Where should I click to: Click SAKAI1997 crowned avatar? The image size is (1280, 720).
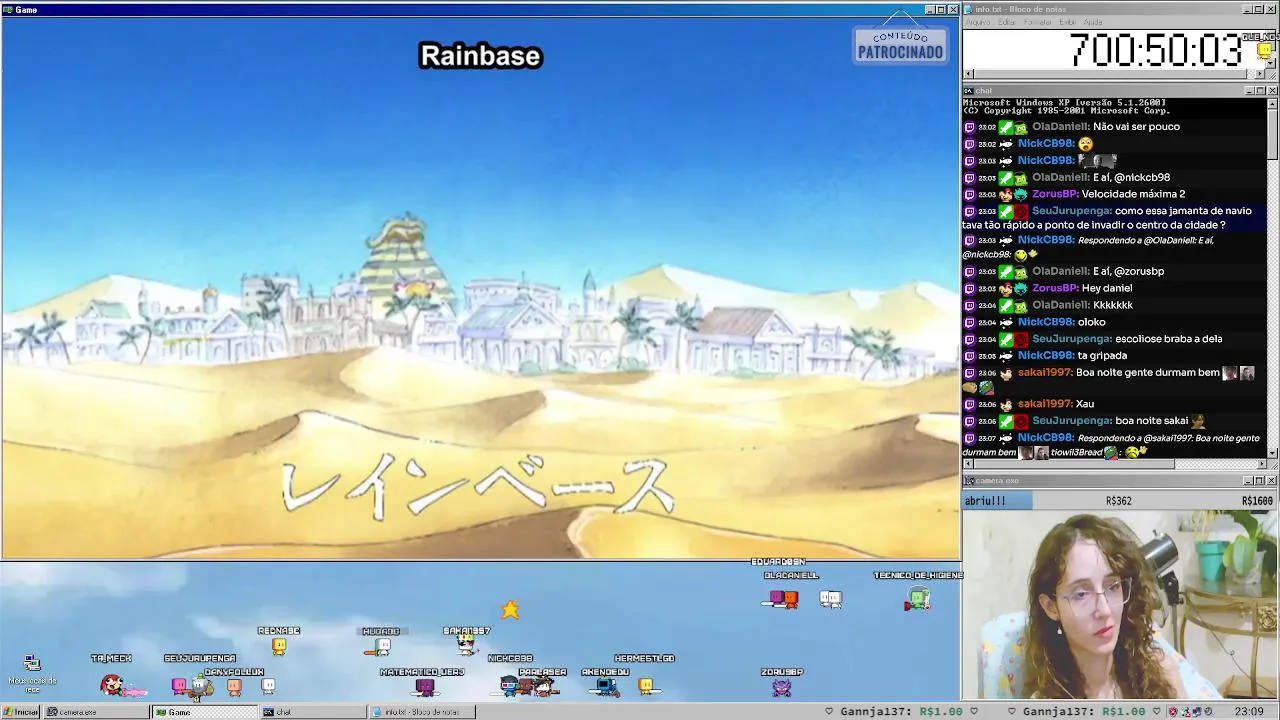466,645
